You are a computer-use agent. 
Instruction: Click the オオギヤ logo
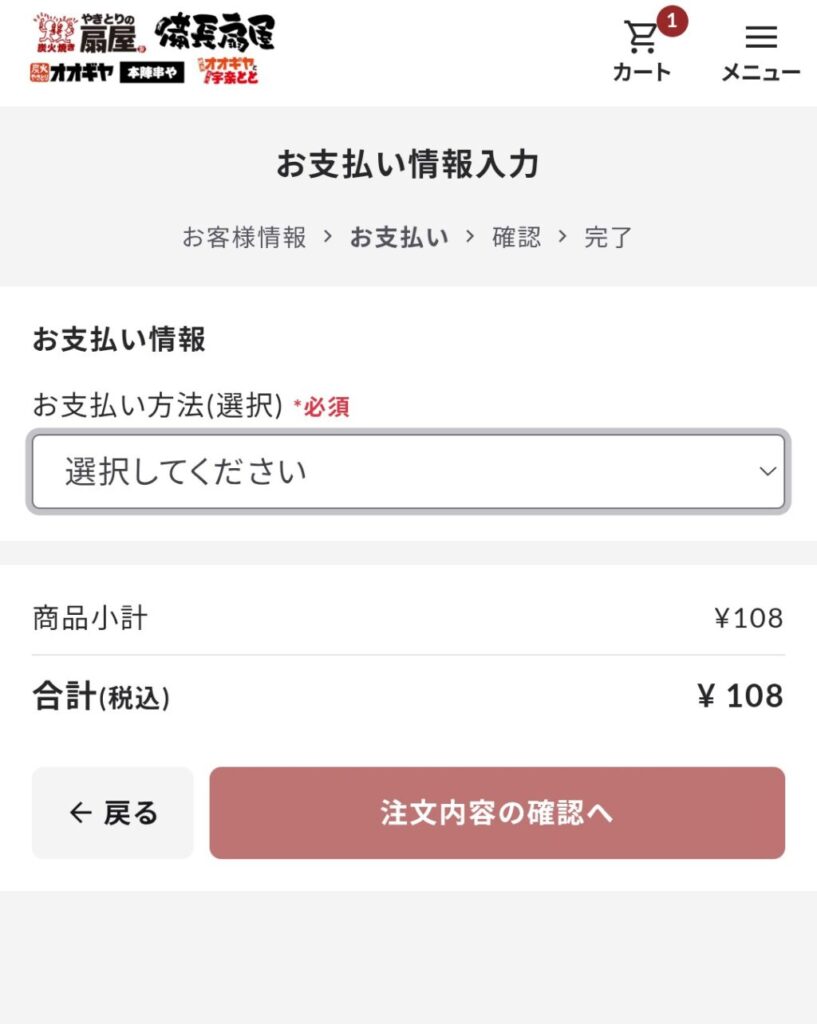[72, 72]
